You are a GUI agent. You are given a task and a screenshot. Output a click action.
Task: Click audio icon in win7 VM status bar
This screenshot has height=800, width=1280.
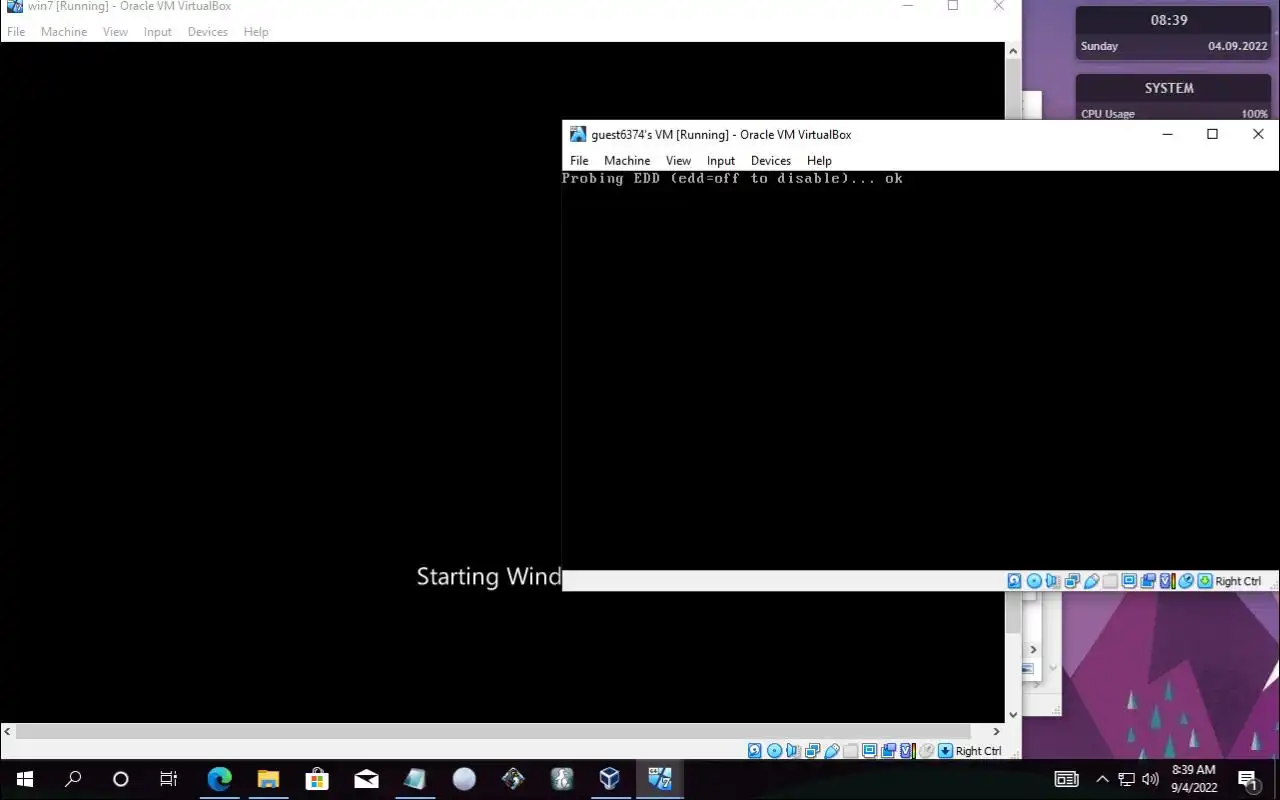click(x=792, y=751)
